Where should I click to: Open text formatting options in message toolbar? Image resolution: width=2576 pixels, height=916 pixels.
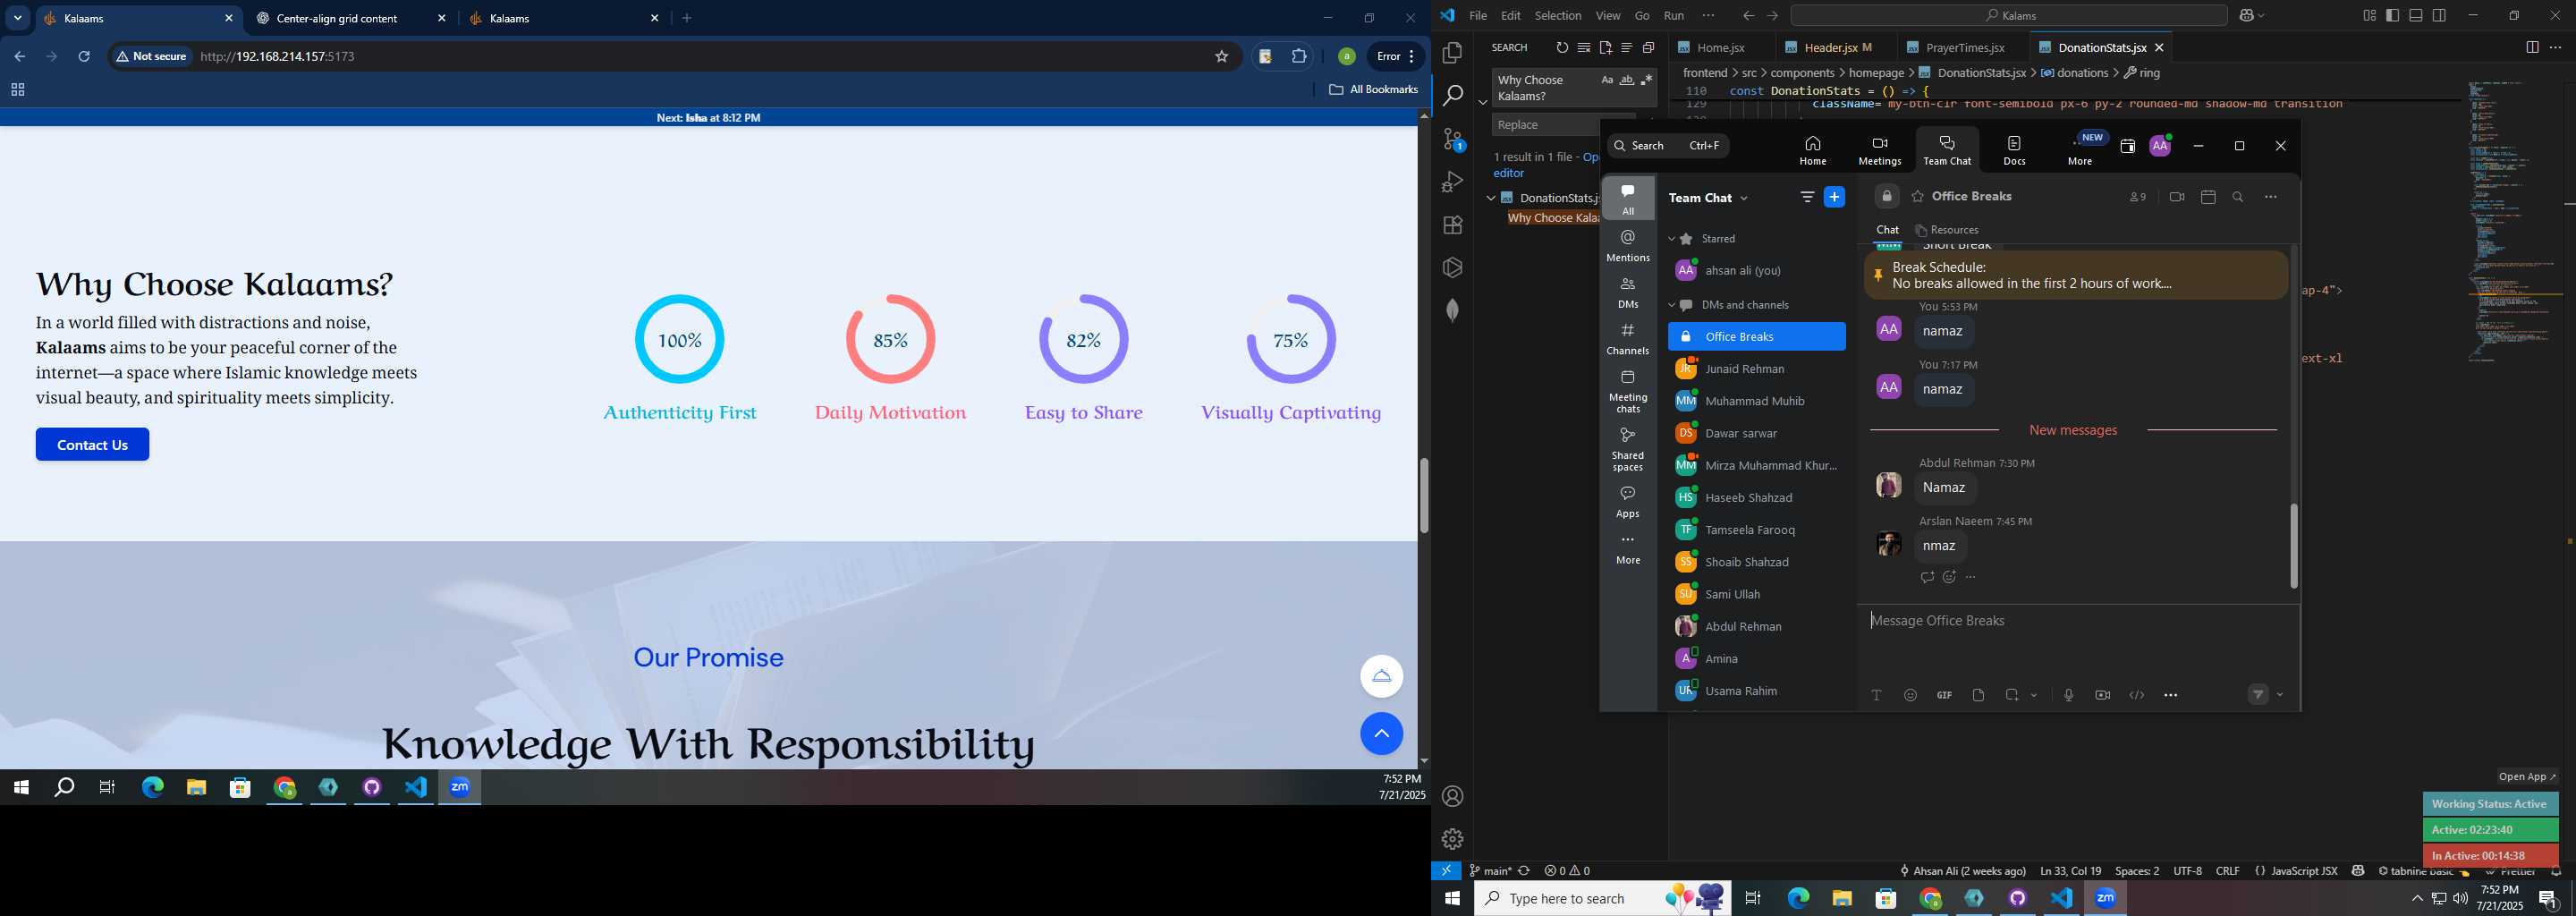coord(1876,695)
